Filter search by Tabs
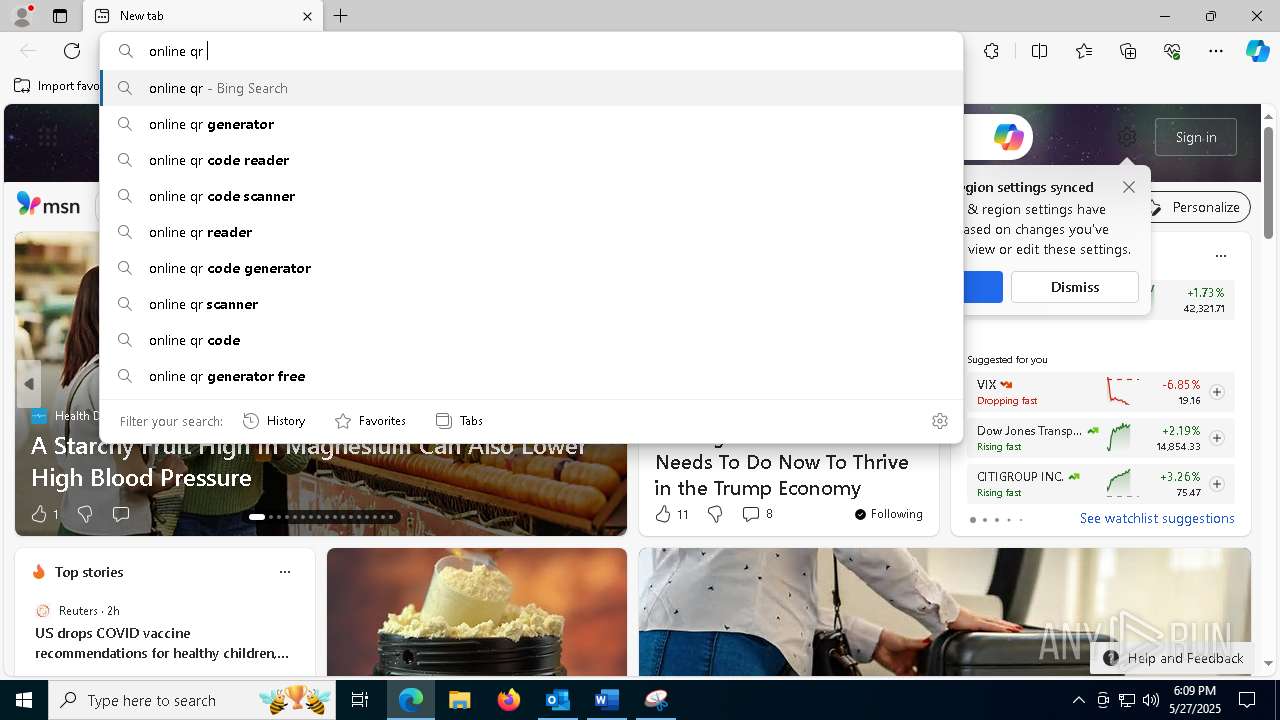The image size is (1280, 720). (x=459, y=421)
